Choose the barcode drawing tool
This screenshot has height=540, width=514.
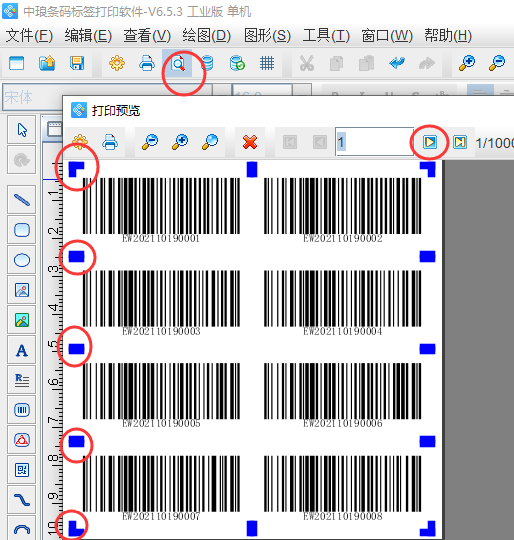click(22, 410)
